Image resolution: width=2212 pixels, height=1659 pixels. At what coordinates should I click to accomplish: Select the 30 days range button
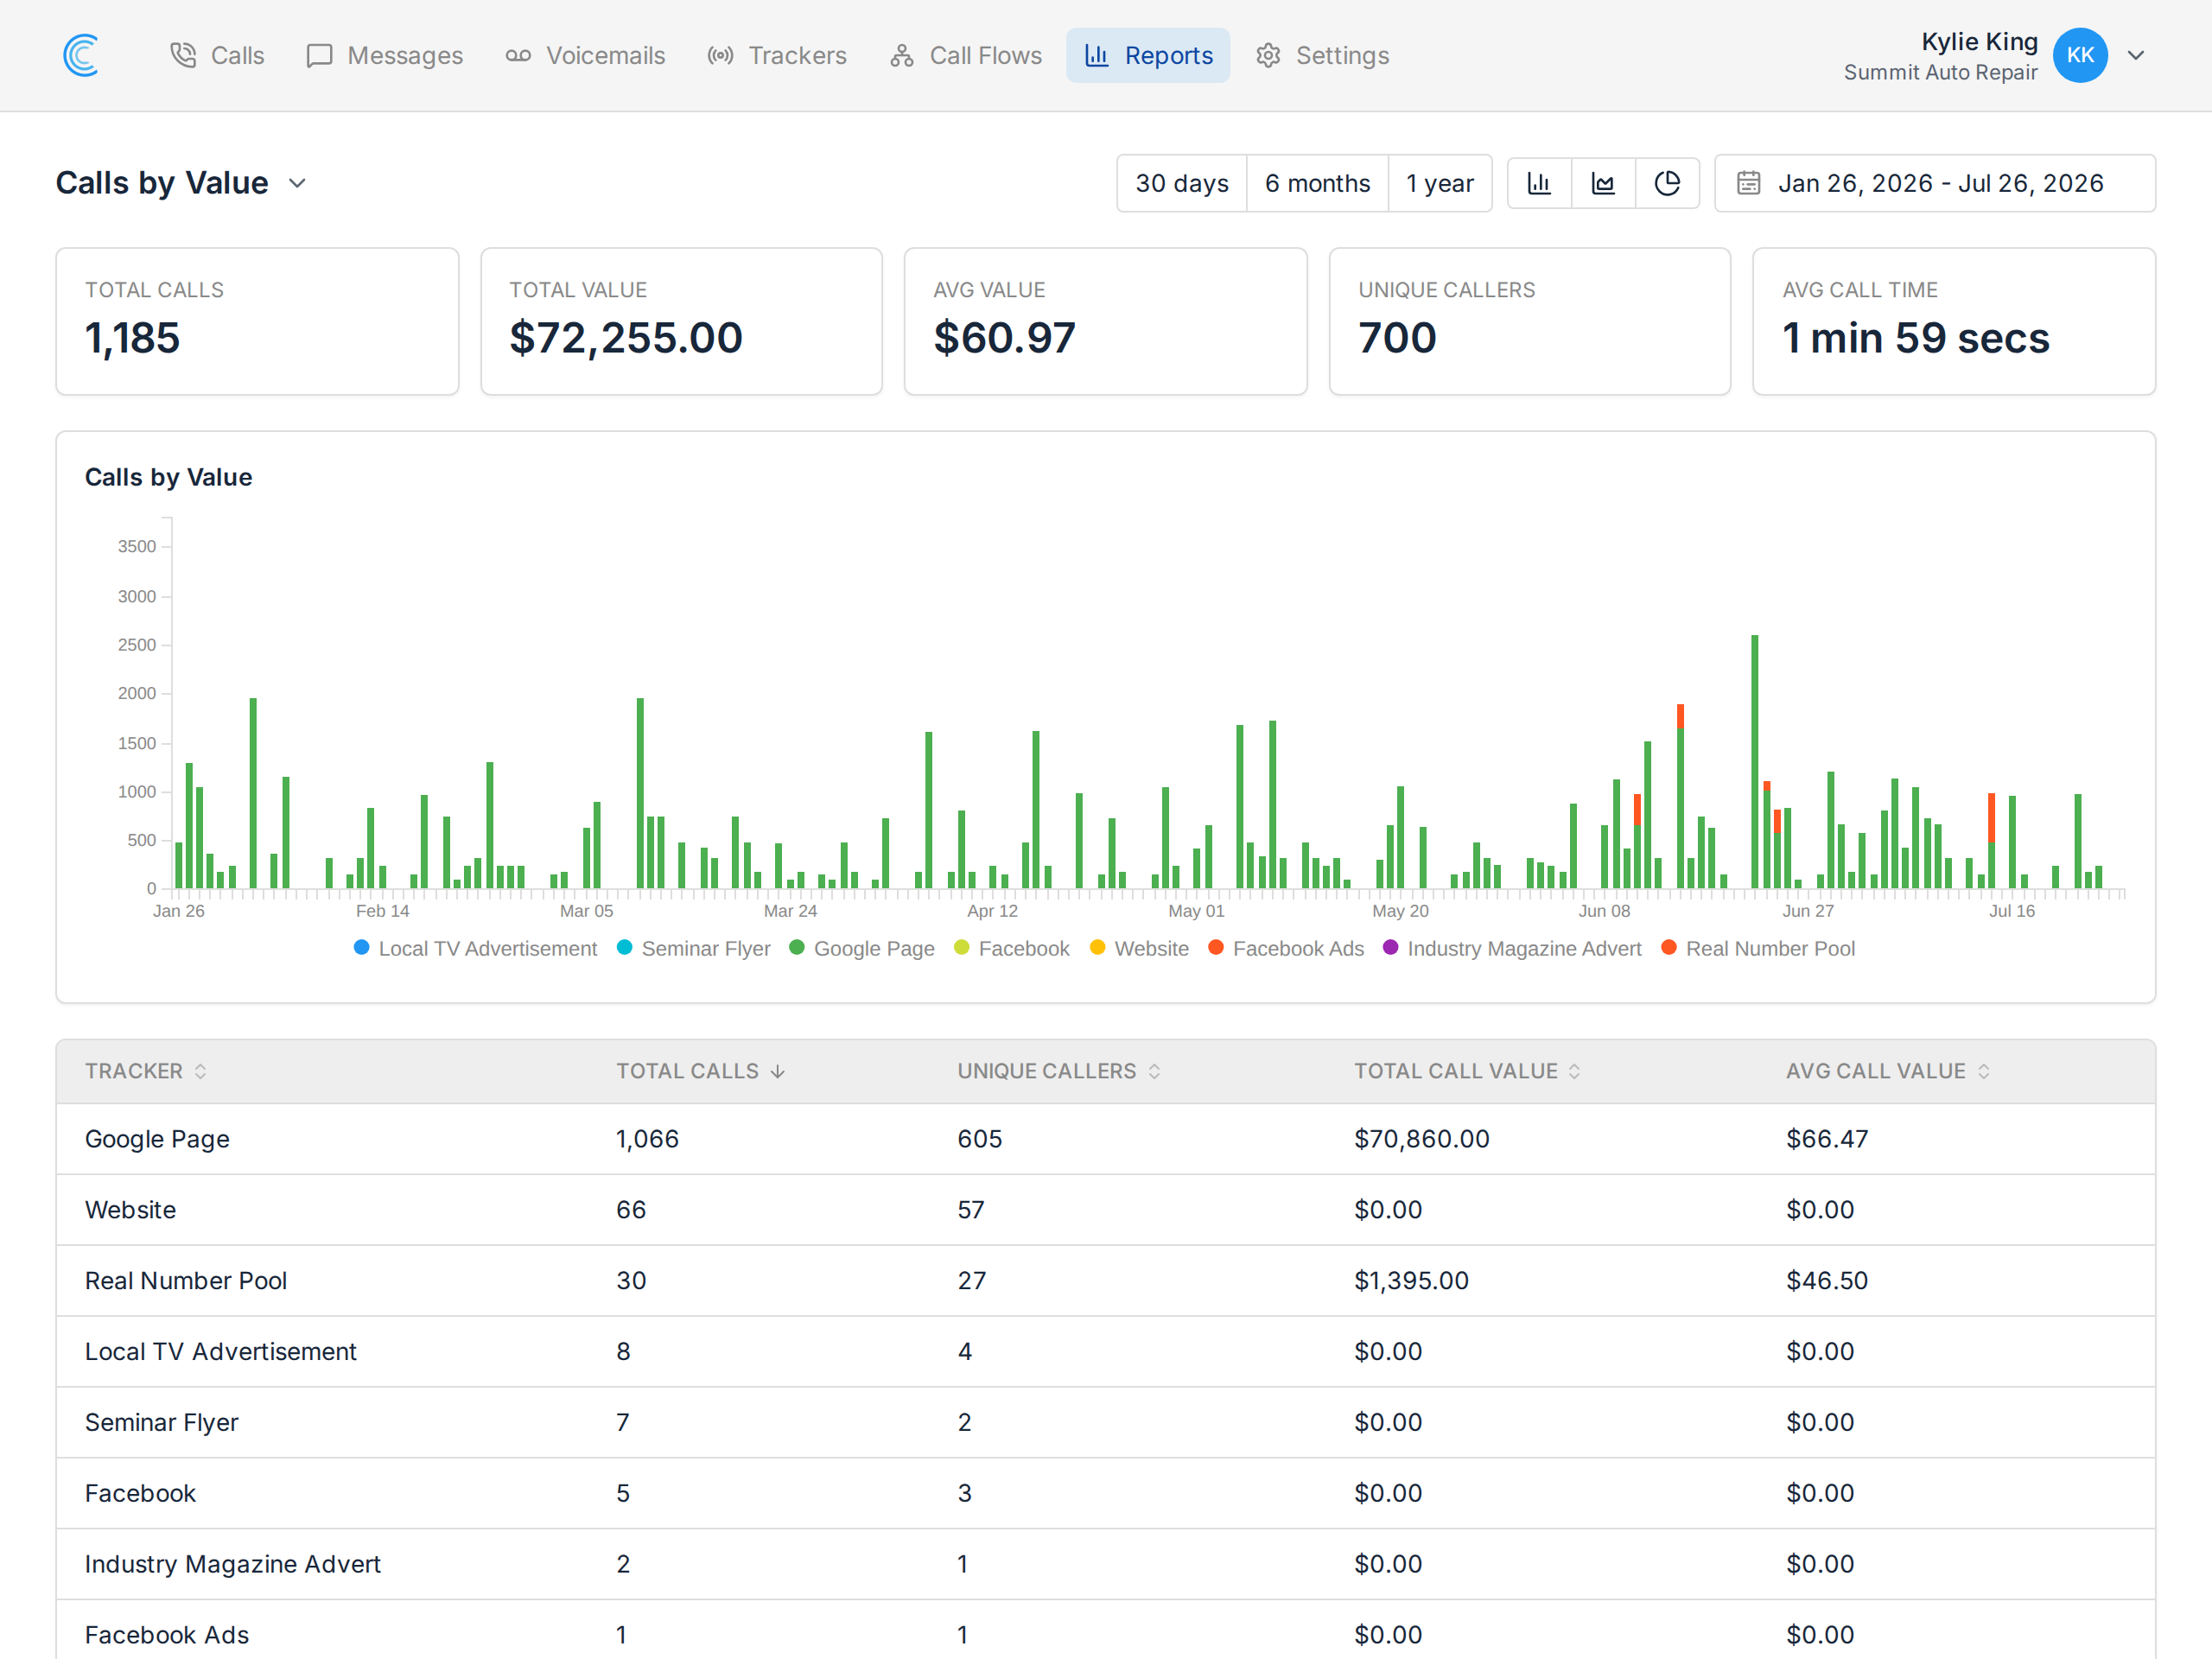point(1182,183)
